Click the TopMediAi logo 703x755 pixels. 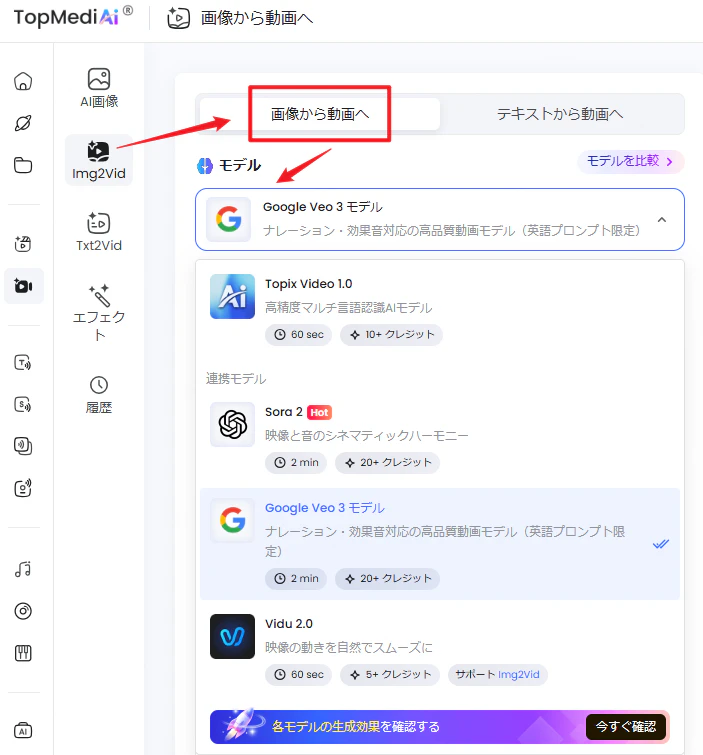(73, 17)
